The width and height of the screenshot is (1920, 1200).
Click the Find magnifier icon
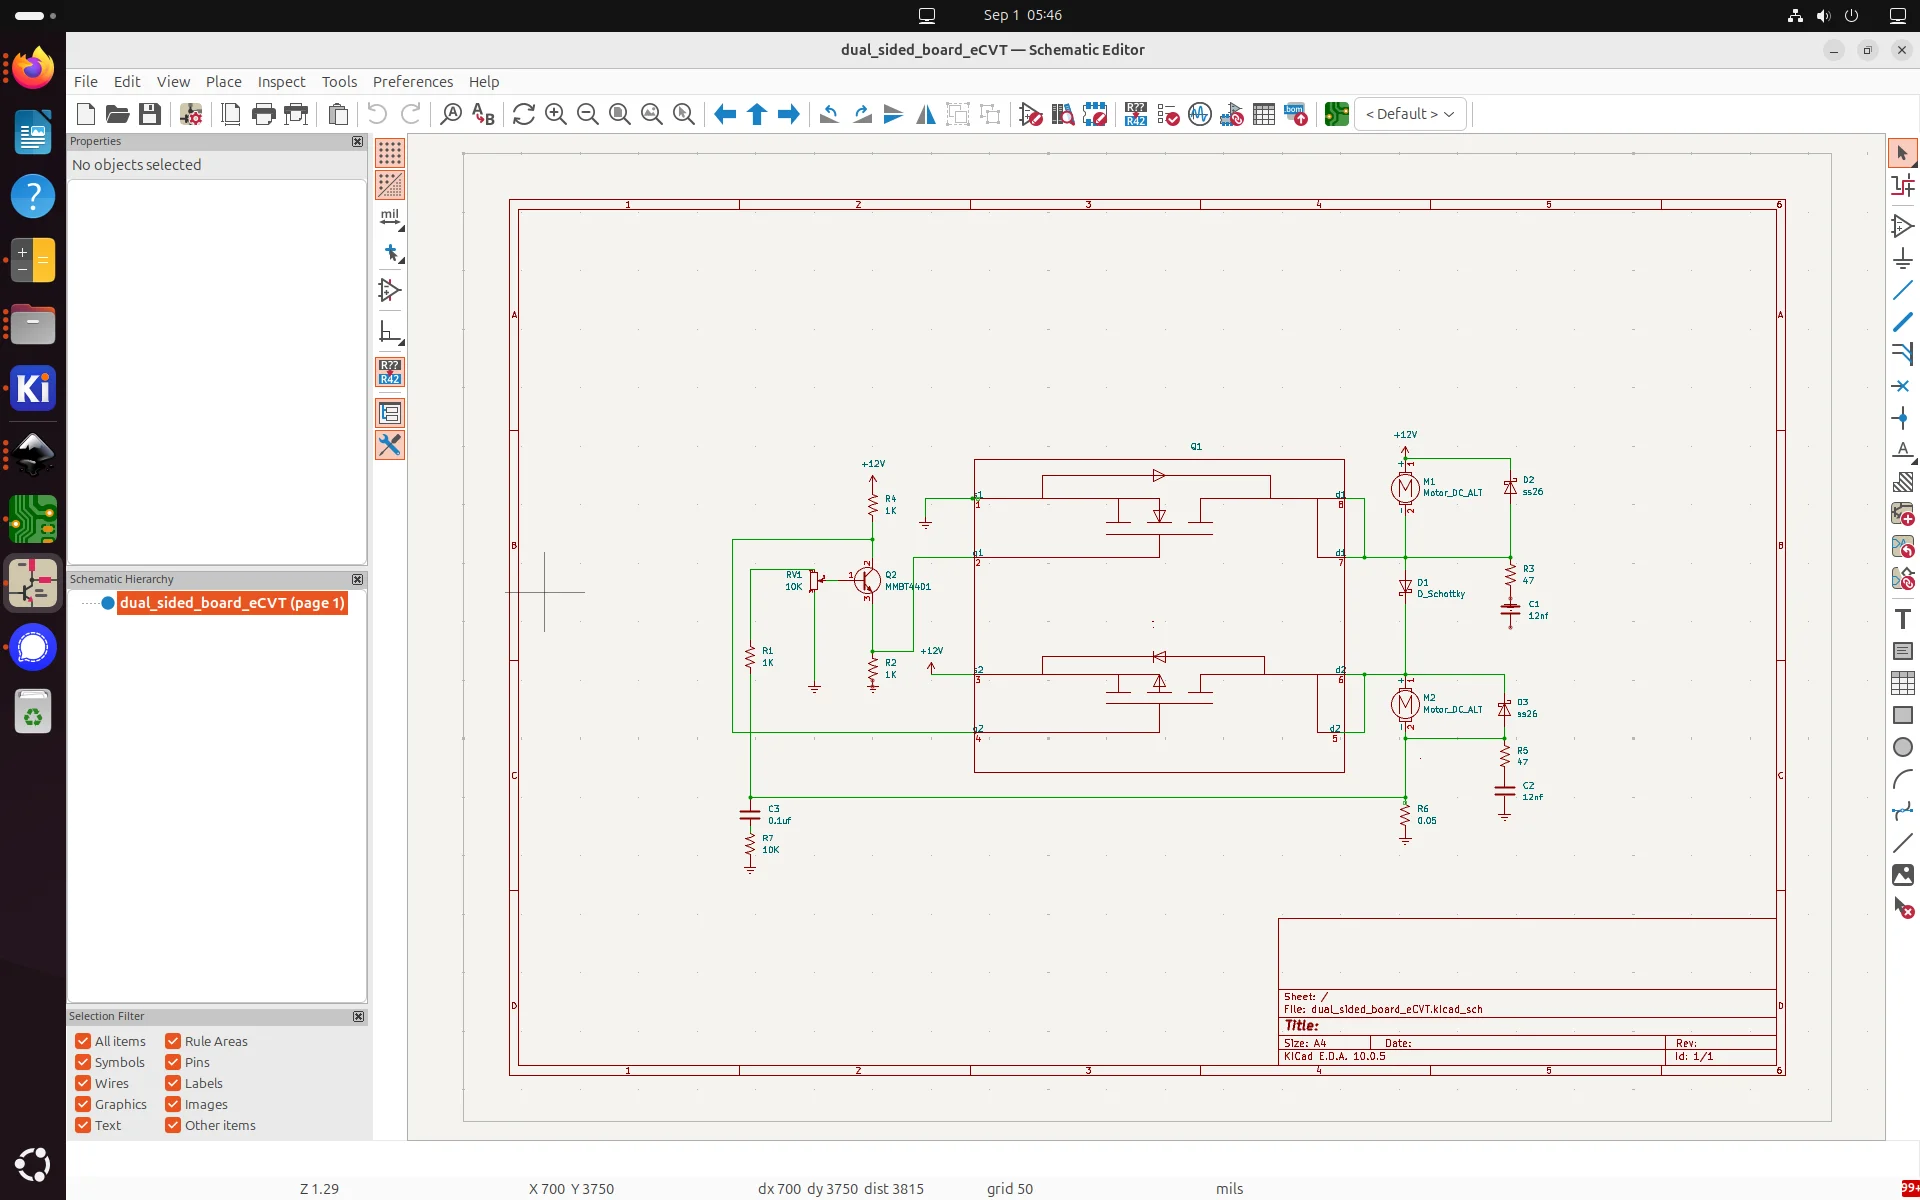451,114
